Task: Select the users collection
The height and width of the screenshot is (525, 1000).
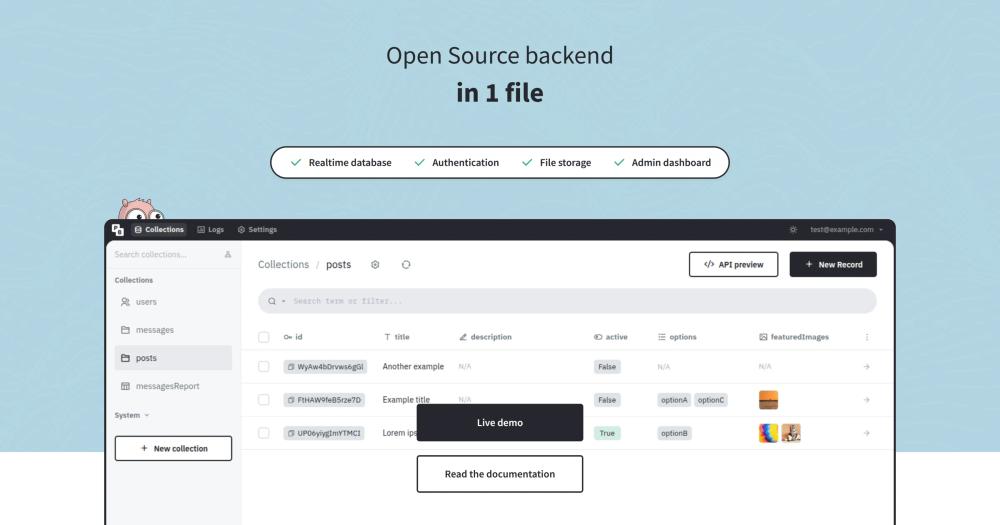Action: pyautogui.click(x=173, y=302)
